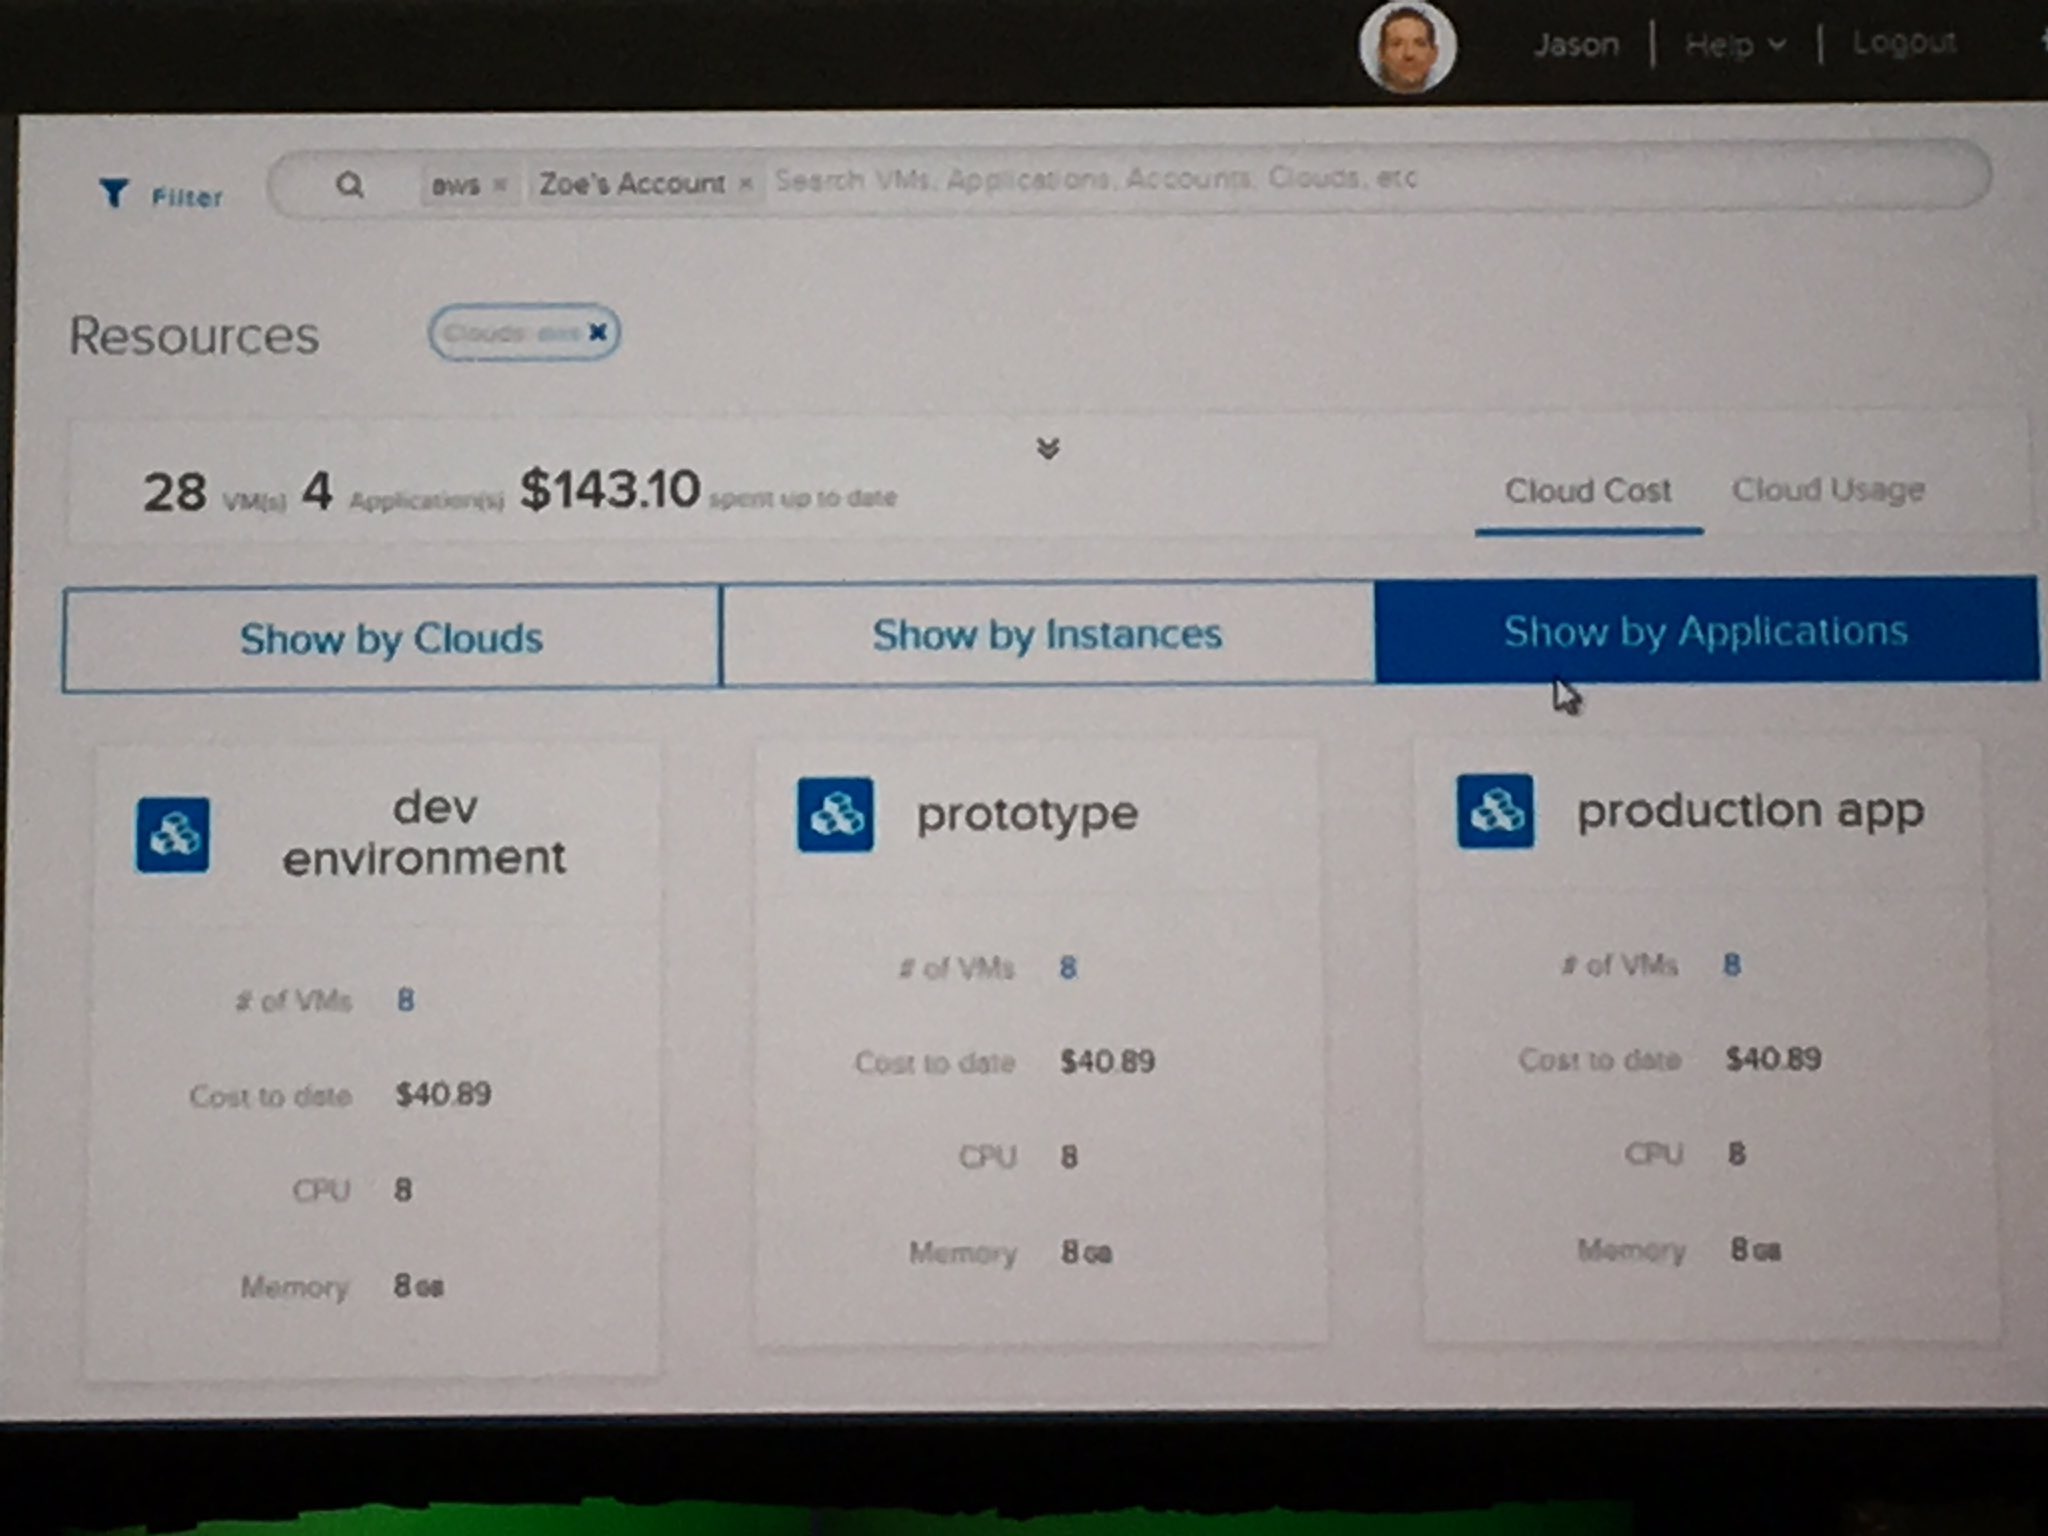Select the Cloud Cost tab
The width and height of the screenshot is (2048, 1536).
point(1587,491)
